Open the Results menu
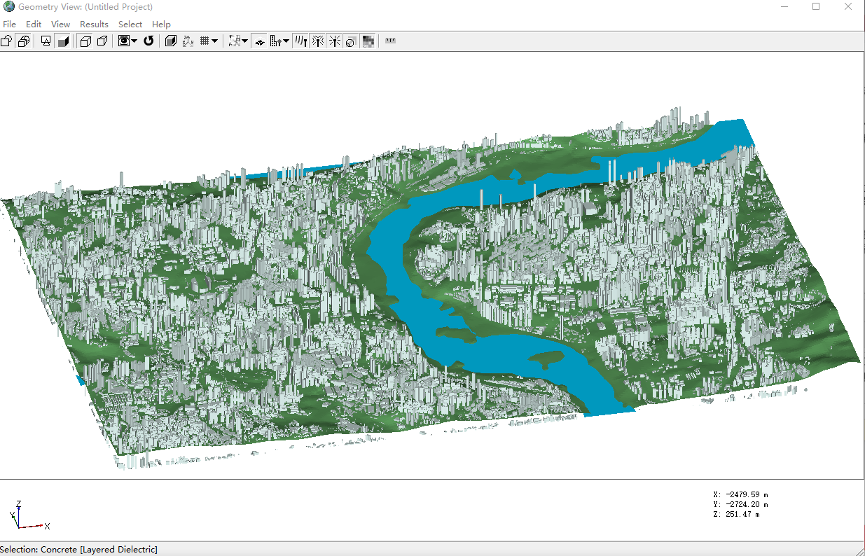The width and height of the screenshot is (866, 556). [94, 24]
